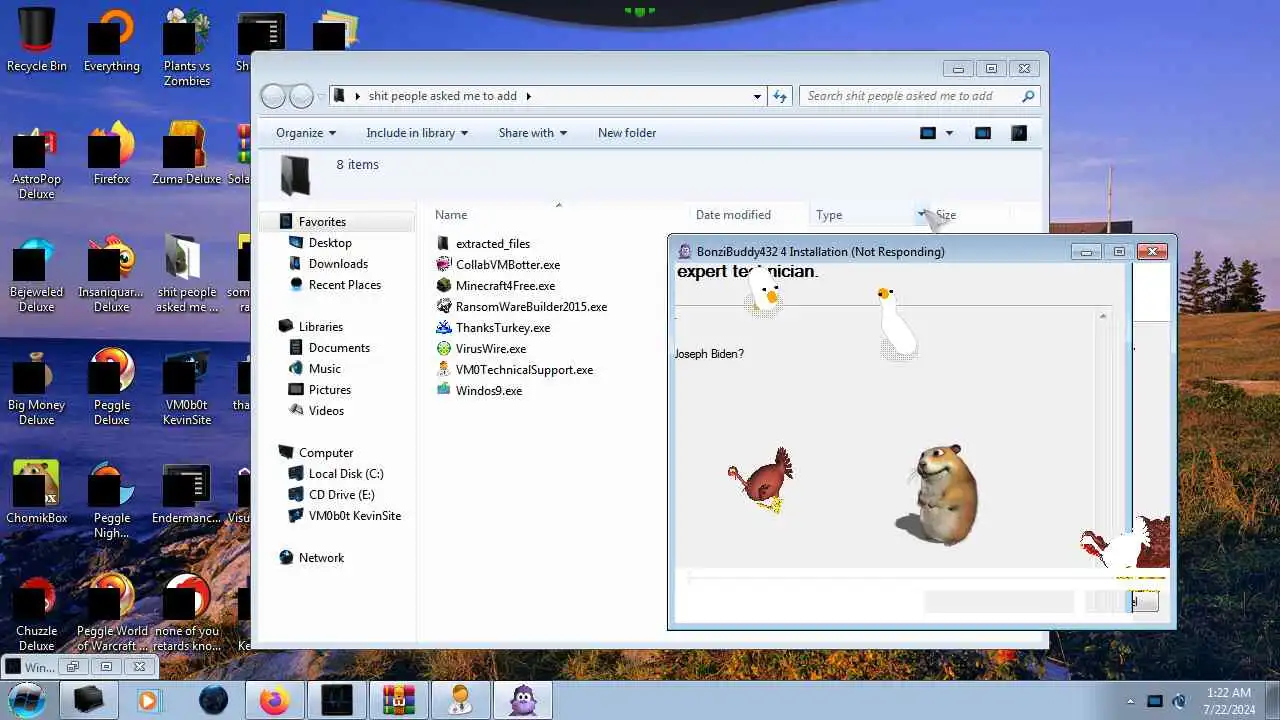Click the Explorer search box
This screenshot has width=1280, height=720.
pos(920,96)
